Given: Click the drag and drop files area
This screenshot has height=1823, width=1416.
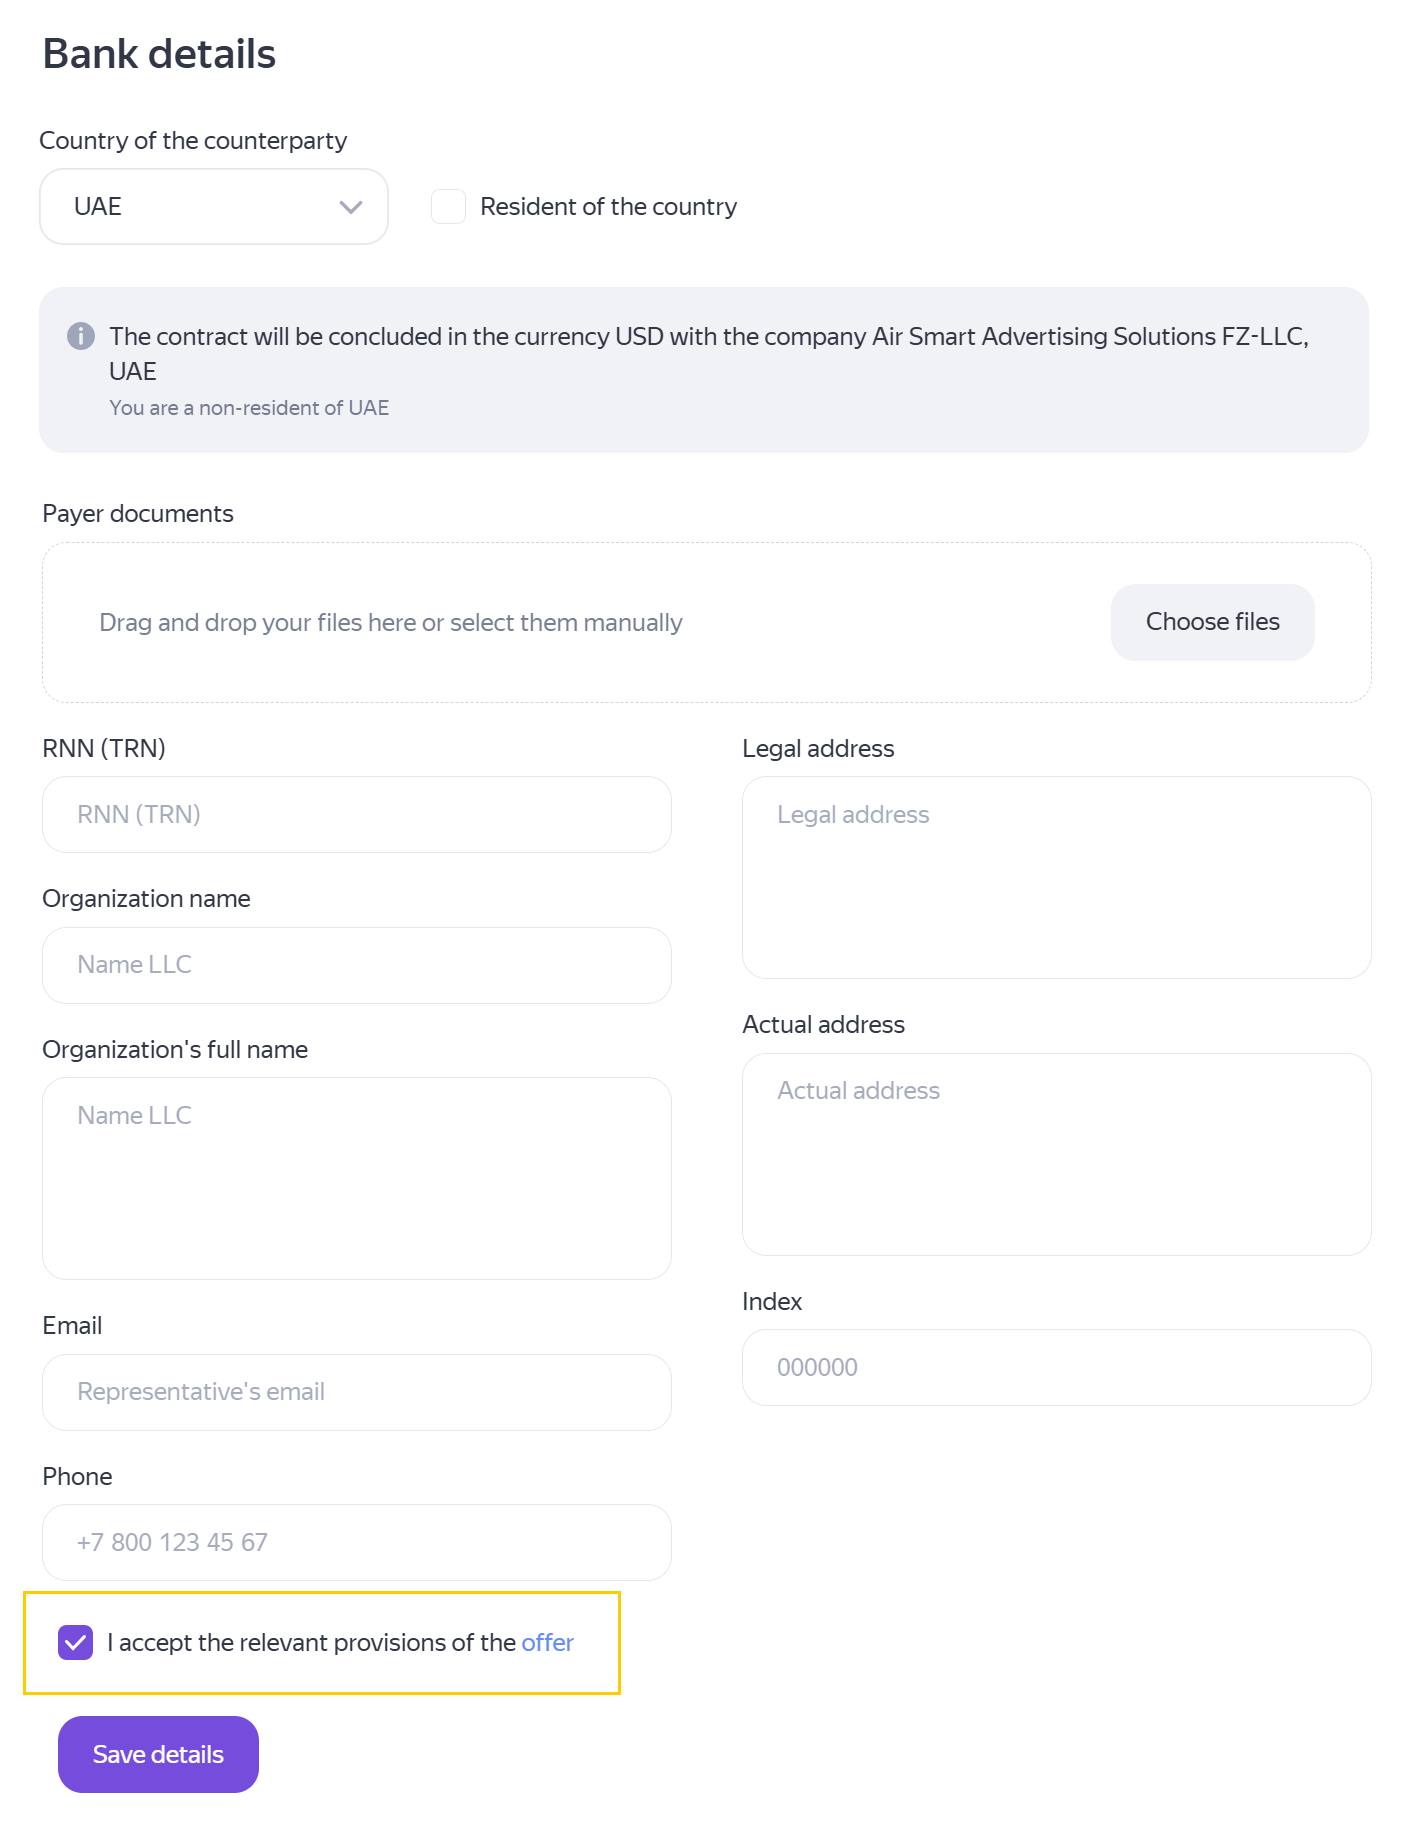Looking at the screenshot, I should click(x=390, y=623).
